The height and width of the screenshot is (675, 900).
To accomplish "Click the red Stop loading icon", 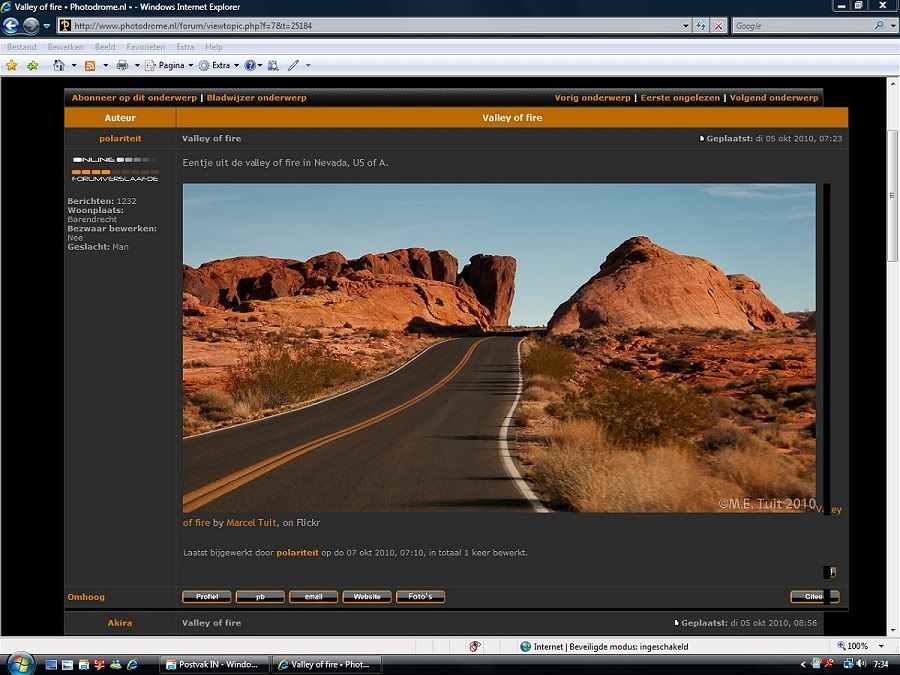I will click(718, 26).
